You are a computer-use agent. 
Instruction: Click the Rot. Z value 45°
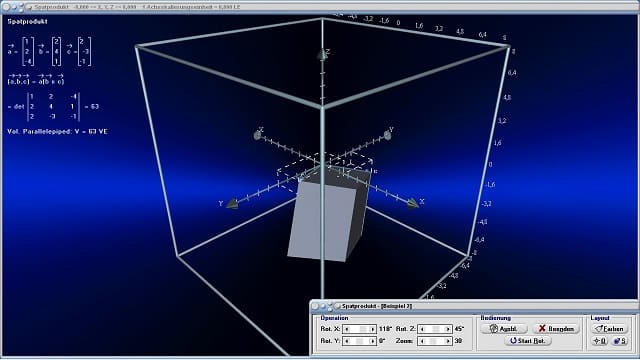459,329
